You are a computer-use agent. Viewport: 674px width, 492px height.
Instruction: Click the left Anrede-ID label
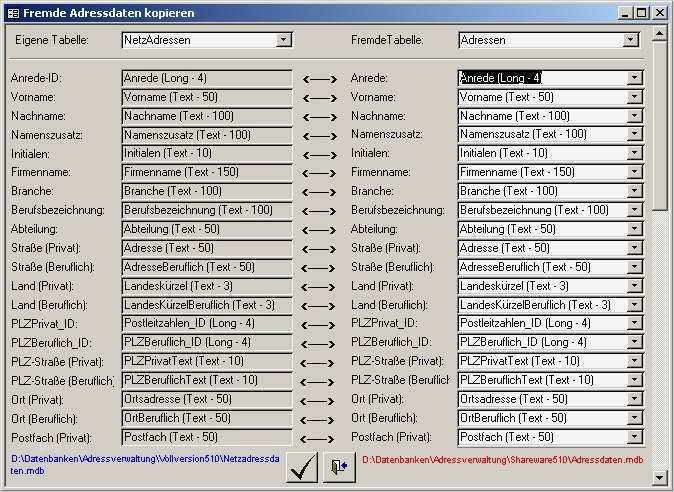click(36, 78)
